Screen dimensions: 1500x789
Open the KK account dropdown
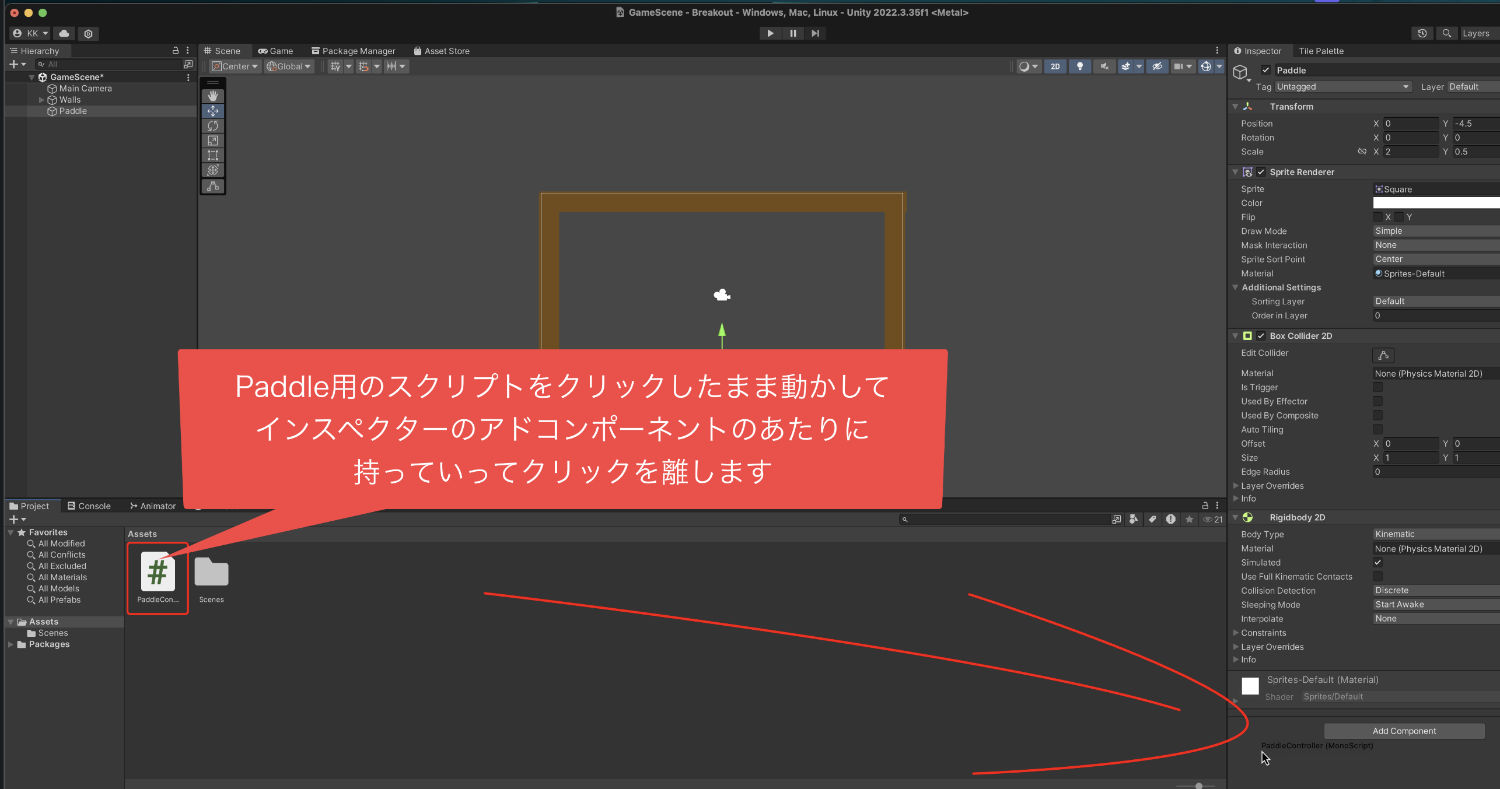pos(30,33)
